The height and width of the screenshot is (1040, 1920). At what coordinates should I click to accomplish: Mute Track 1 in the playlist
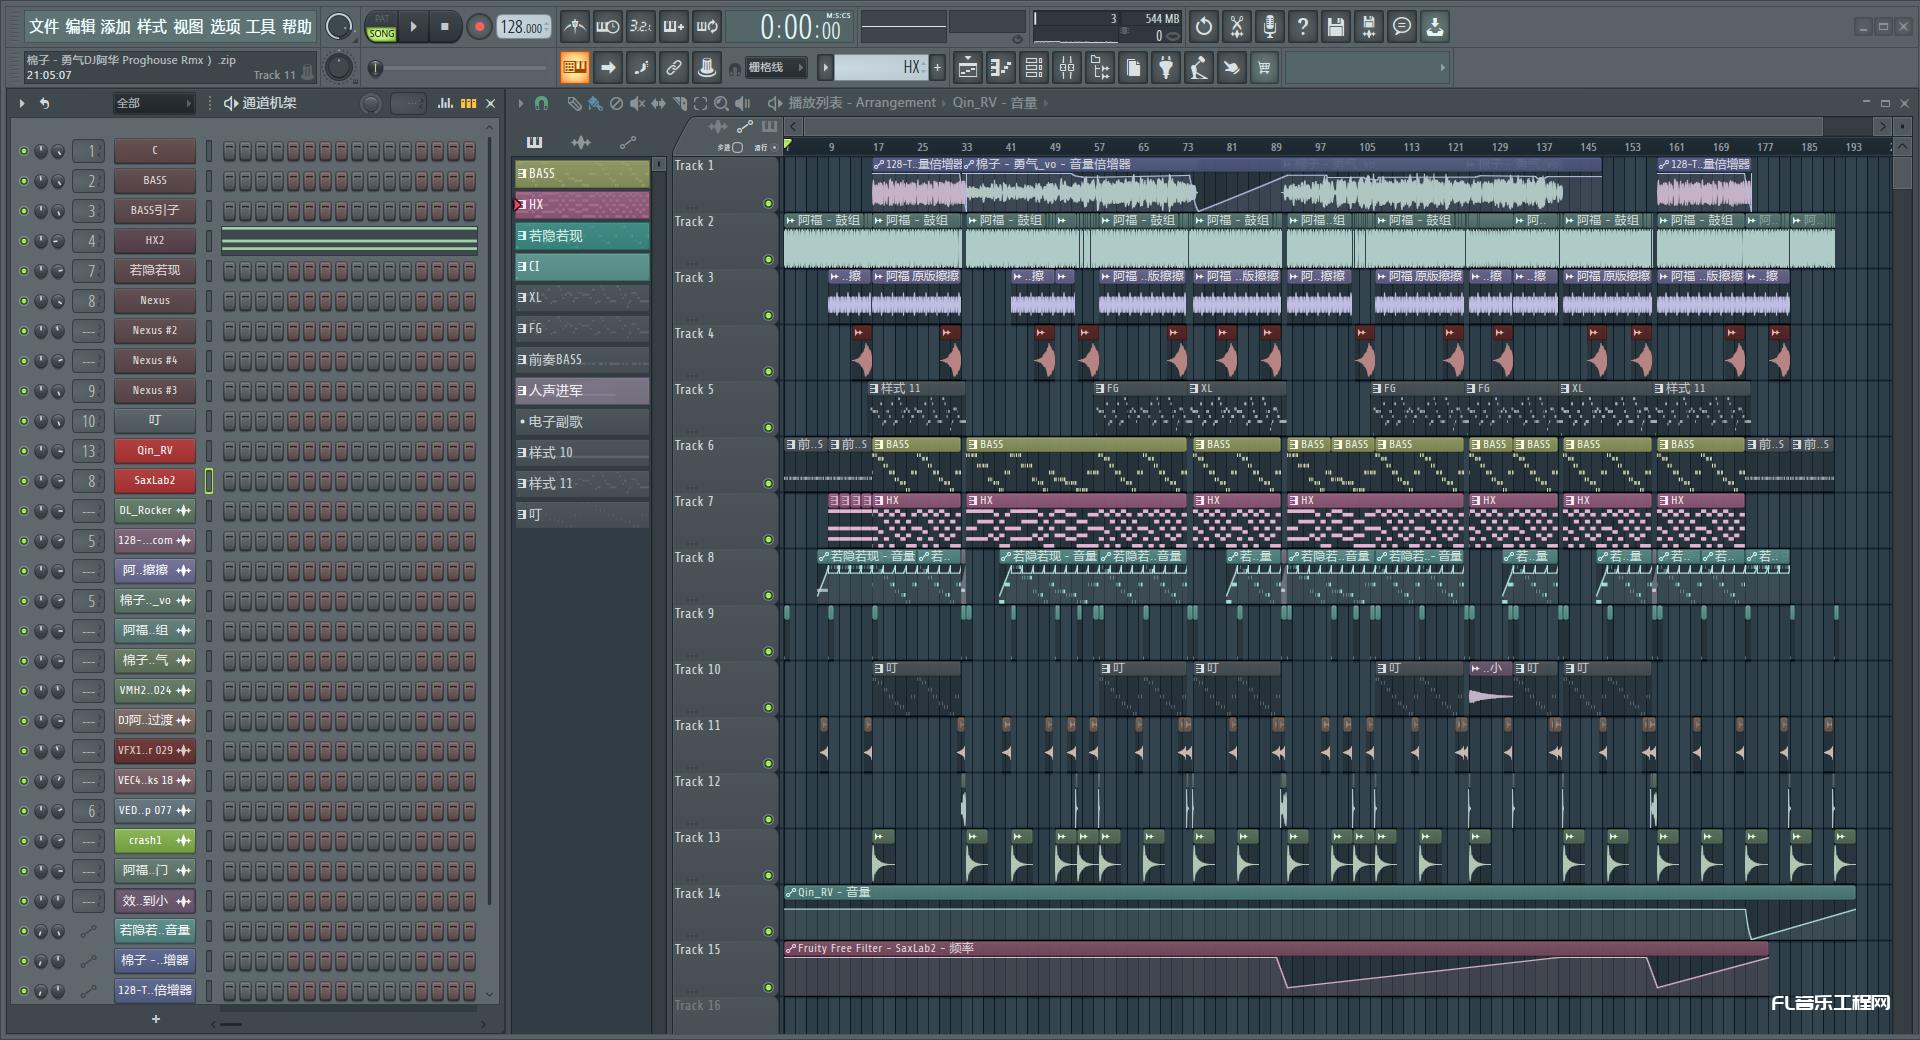click(768, 204)
